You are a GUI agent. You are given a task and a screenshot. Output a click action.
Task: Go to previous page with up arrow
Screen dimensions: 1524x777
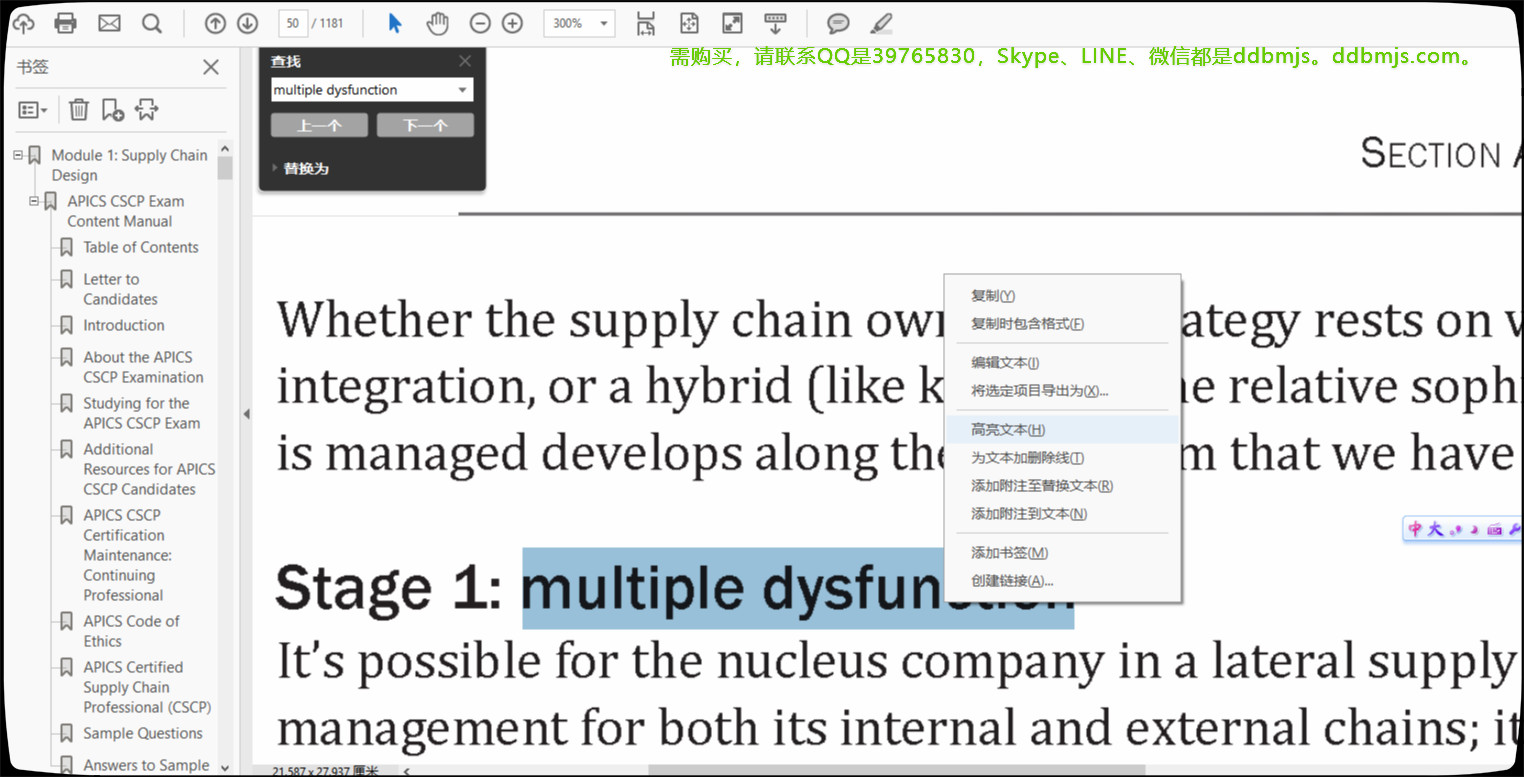215,23
